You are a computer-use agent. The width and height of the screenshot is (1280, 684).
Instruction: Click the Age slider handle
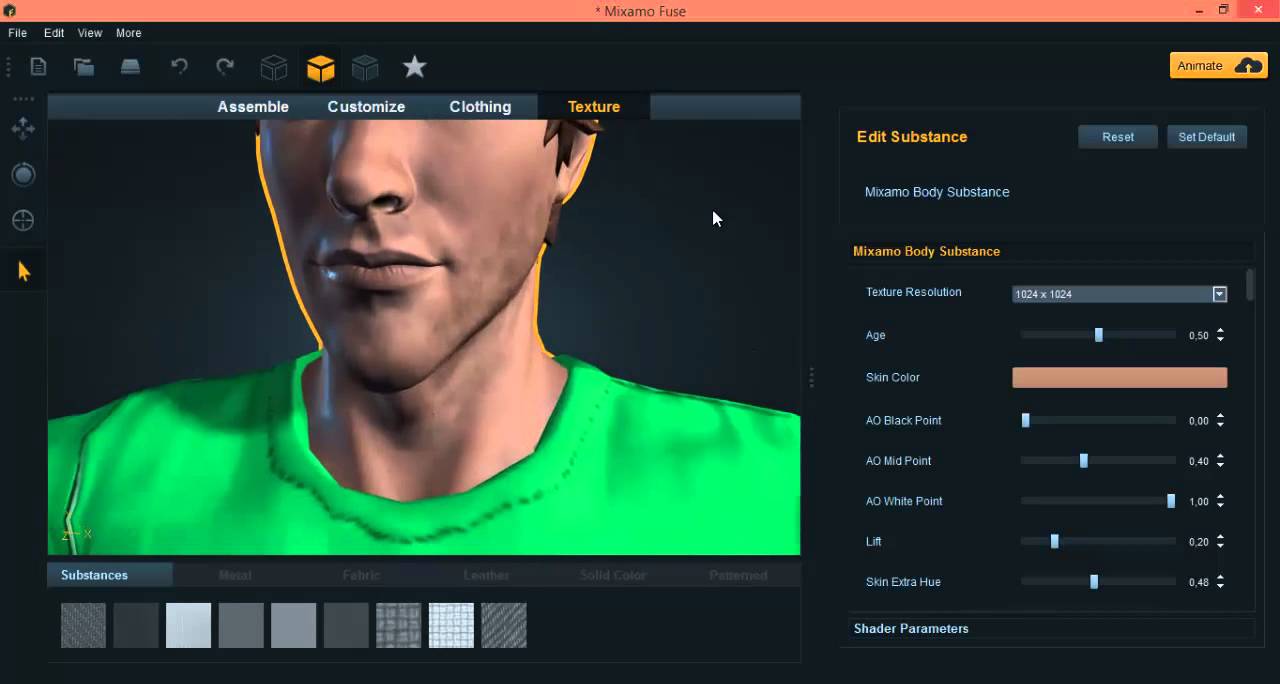1098,335
